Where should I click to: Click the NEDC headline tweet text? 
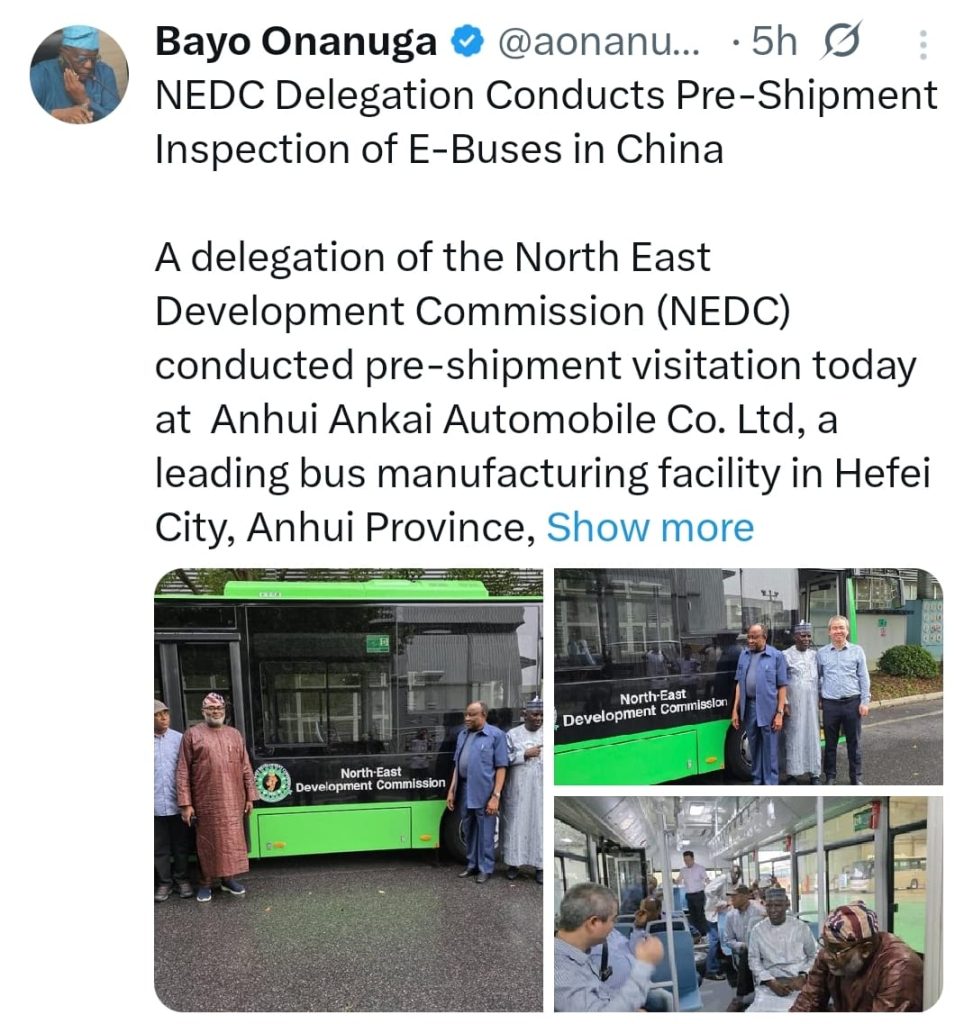(546, 122)
